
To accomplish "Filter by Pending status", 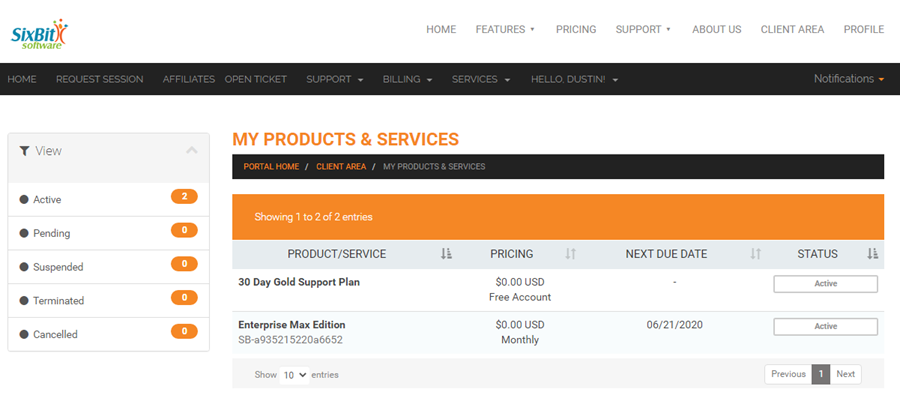I will pos(108,233).
